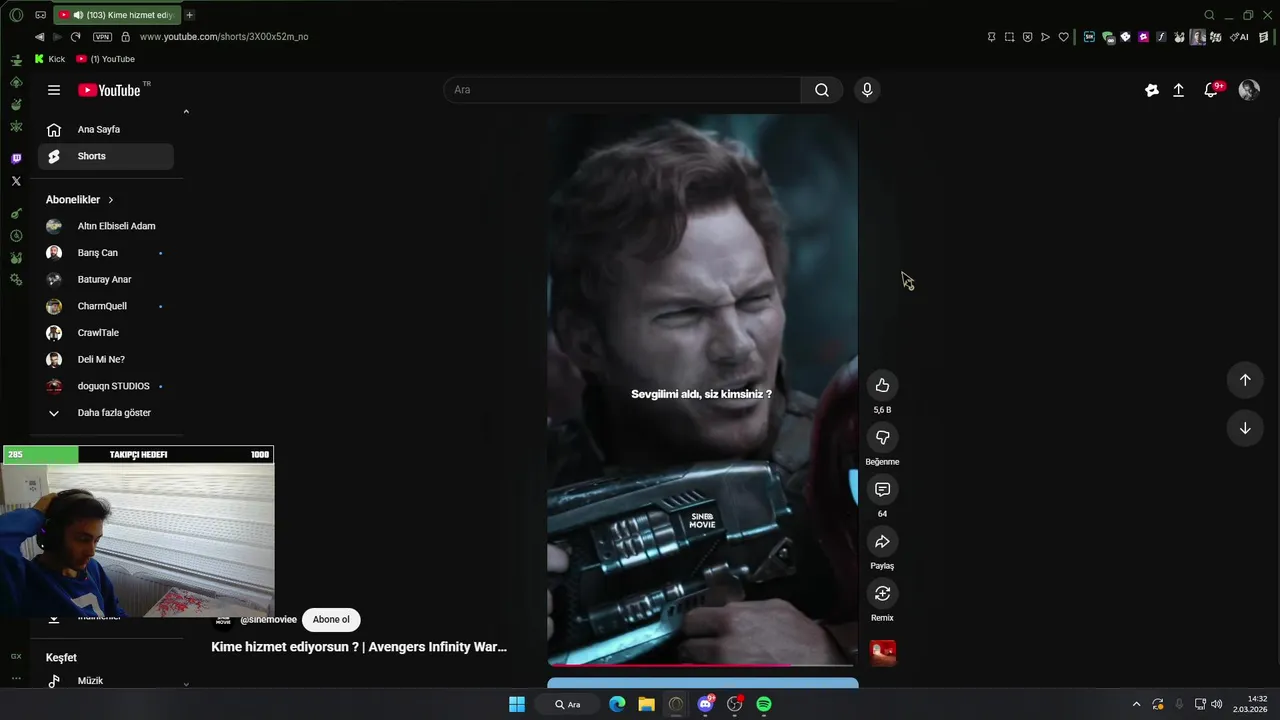1280x720 pixels.
Task: Open Ana Sayfa in YouTube sidebar
Action: pos(106,129)
